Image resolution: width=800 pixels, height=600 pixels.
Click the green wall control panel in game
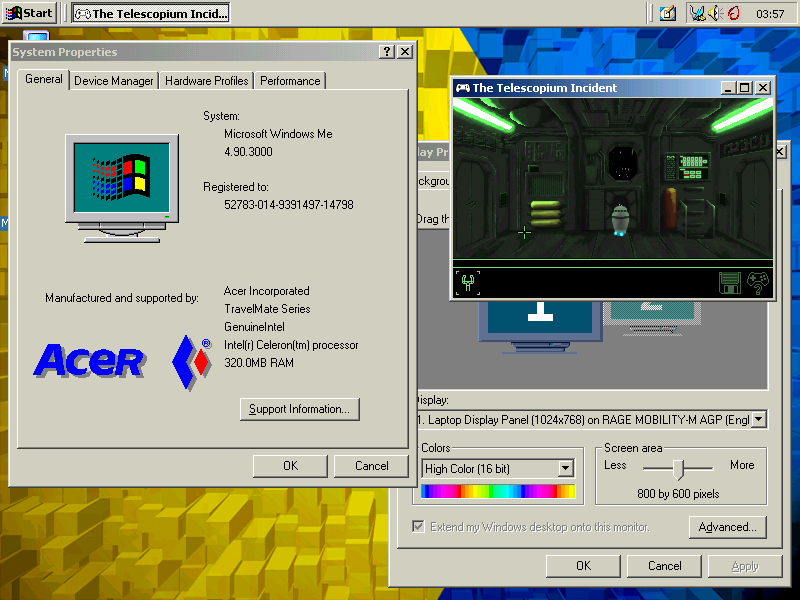point(688,167)
